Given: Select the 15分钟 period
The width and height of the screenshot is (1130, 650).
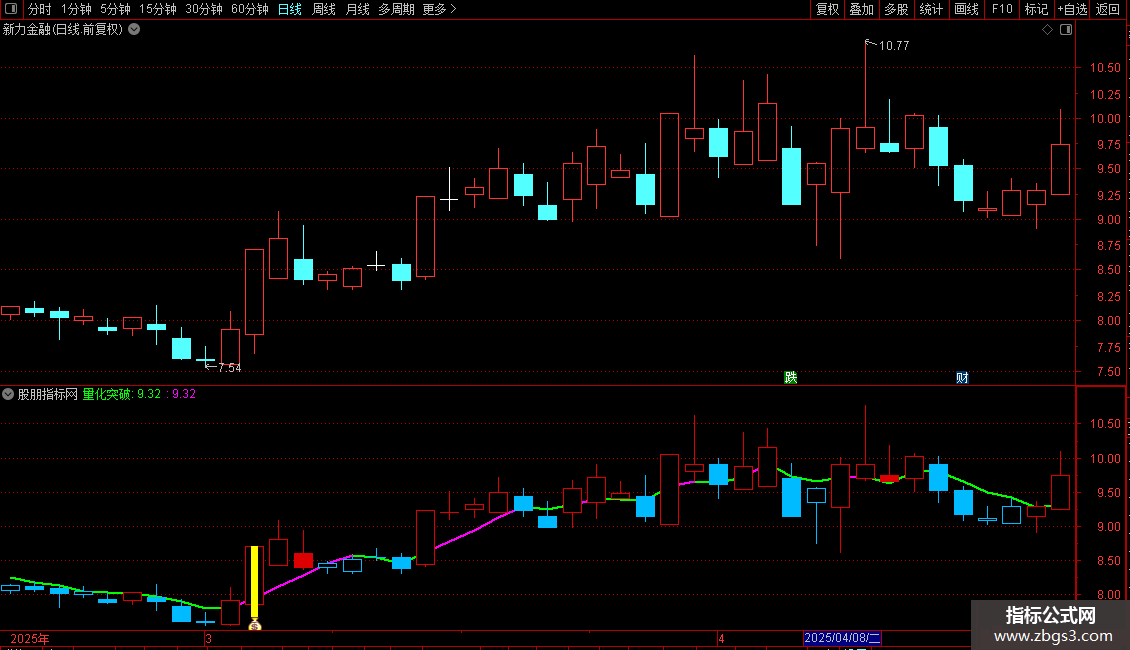Looking at the screenshot, I should click(158, 9).
